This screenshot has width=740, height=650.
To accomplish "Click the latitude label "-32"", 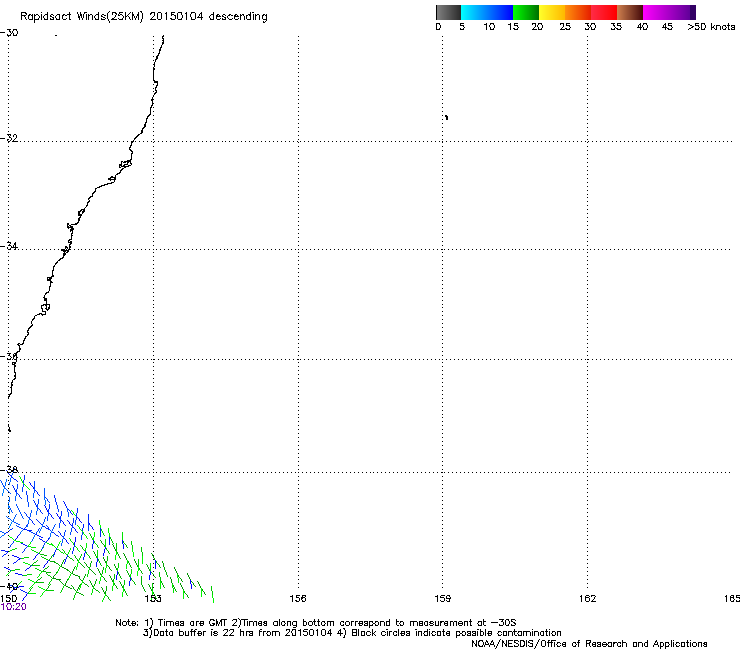I will coord(9,138).
